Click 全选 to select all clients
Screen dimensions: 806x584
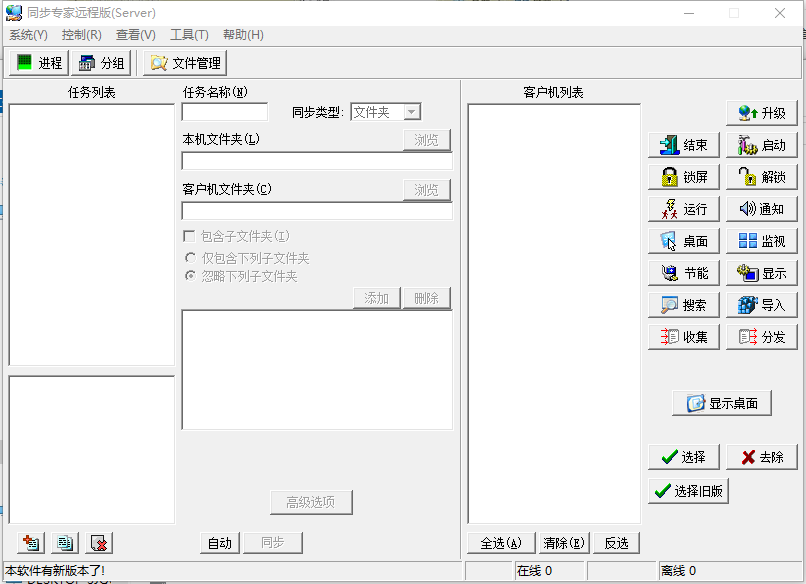pyautogui.click(x=502, y=542)
